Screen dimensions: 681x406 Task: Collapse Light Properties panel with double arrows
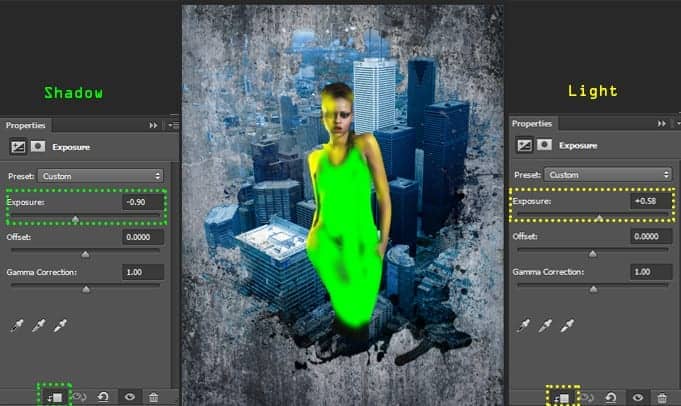(661, 124)
